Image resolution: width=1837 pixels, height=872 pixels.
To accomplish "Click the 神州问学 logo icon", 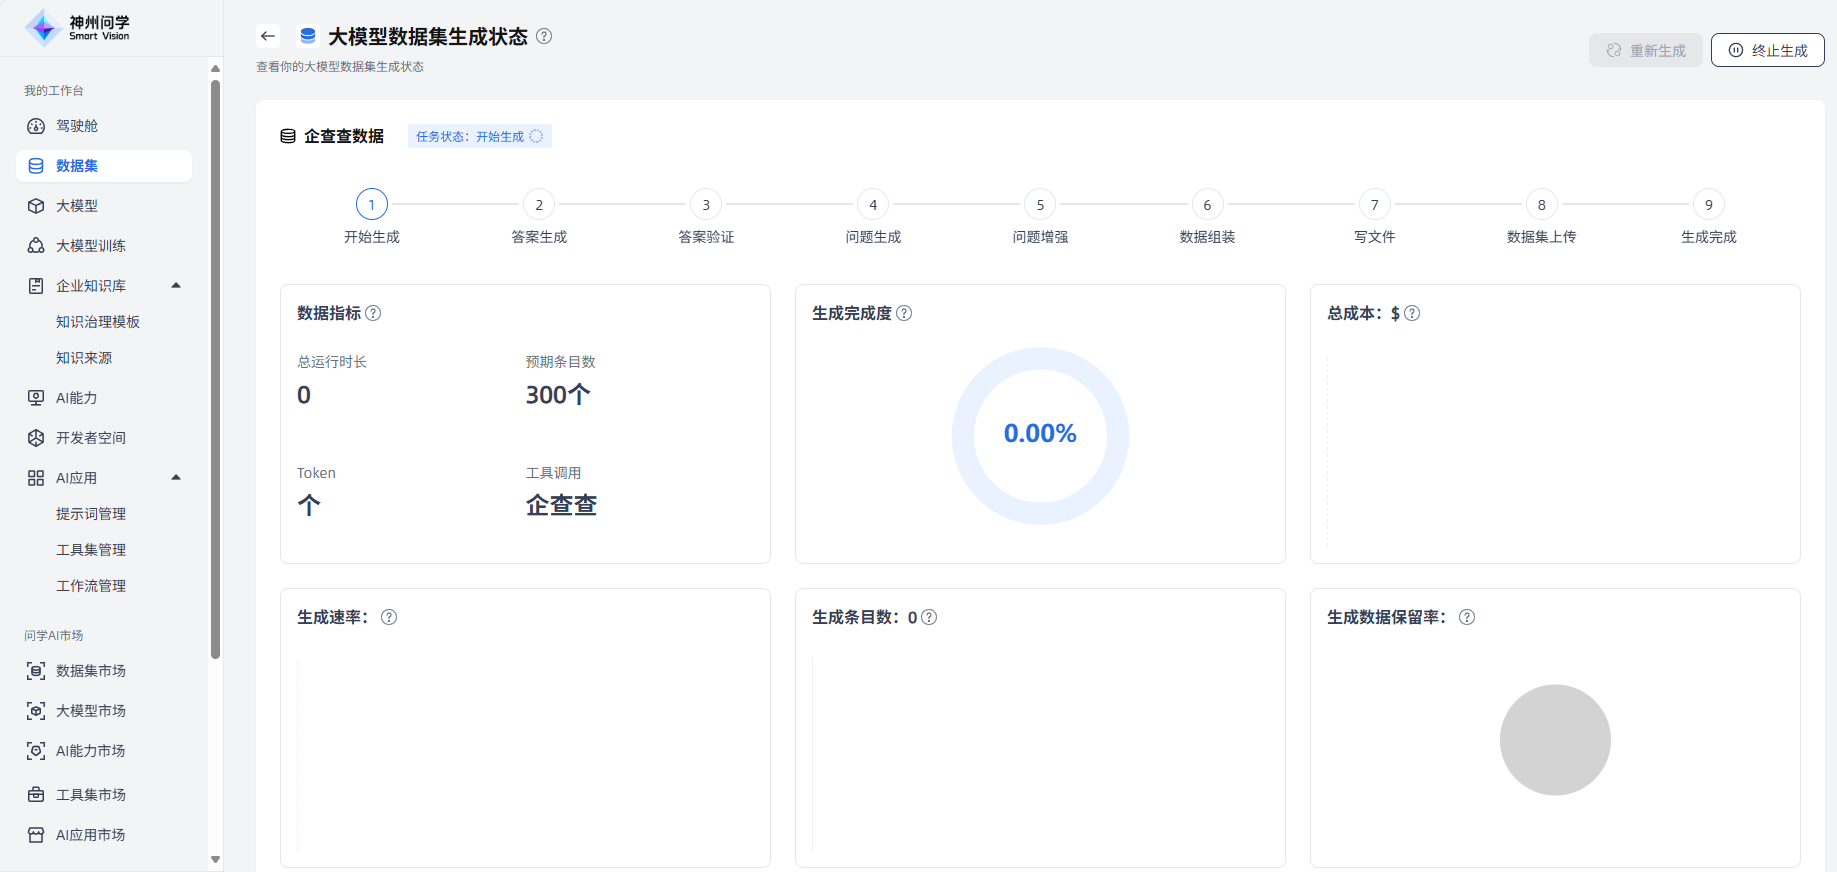I will (43, 28).
